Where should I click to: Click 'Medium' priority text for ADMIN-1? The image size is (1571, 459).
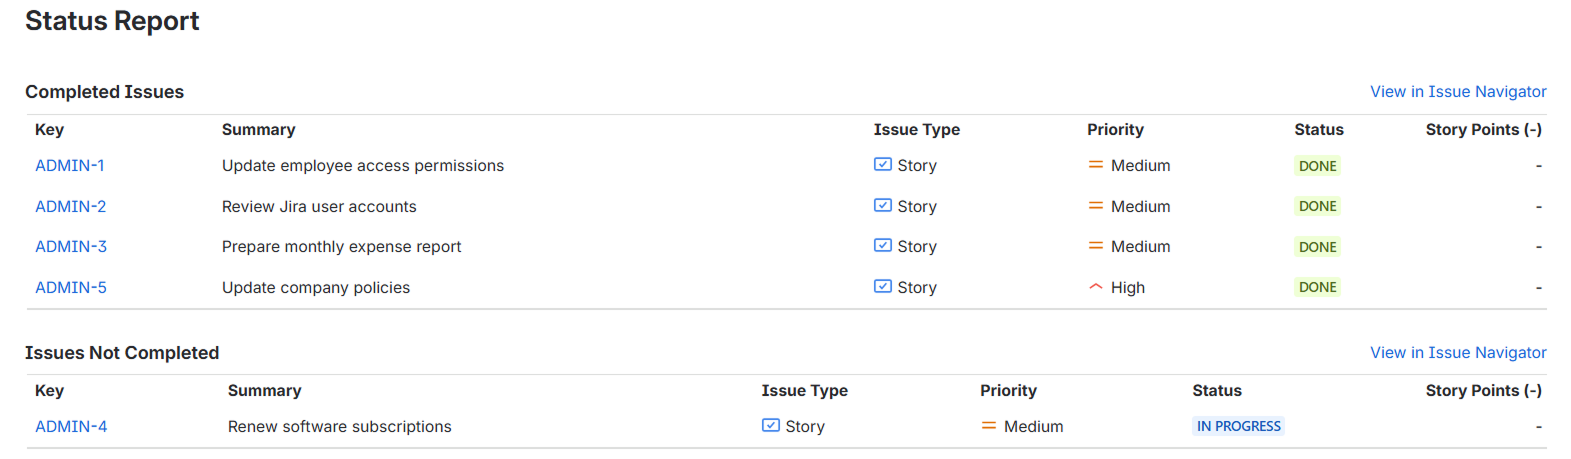click(x=1141, y=166)
